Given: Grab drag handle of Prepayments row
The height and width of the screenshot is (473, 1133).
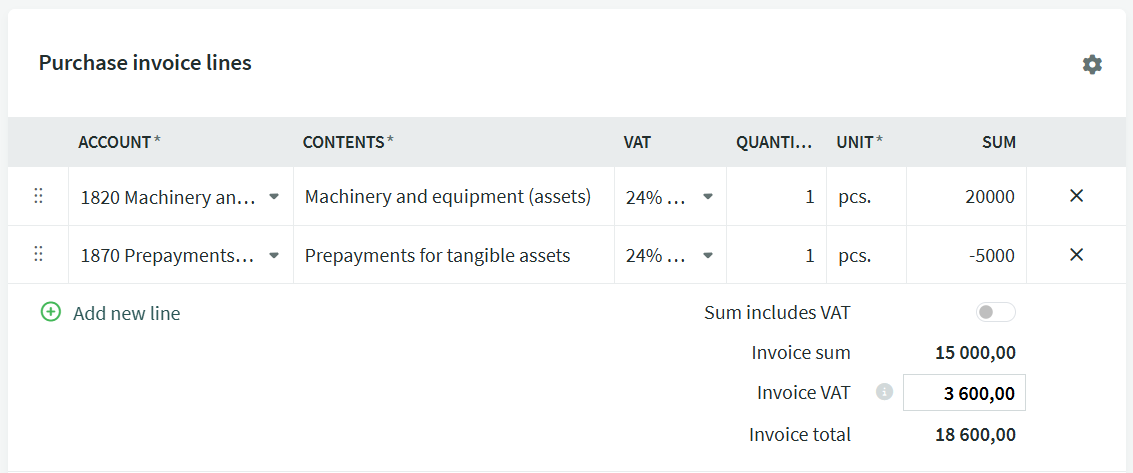Looking at the screenshot, I should [39, 255].
